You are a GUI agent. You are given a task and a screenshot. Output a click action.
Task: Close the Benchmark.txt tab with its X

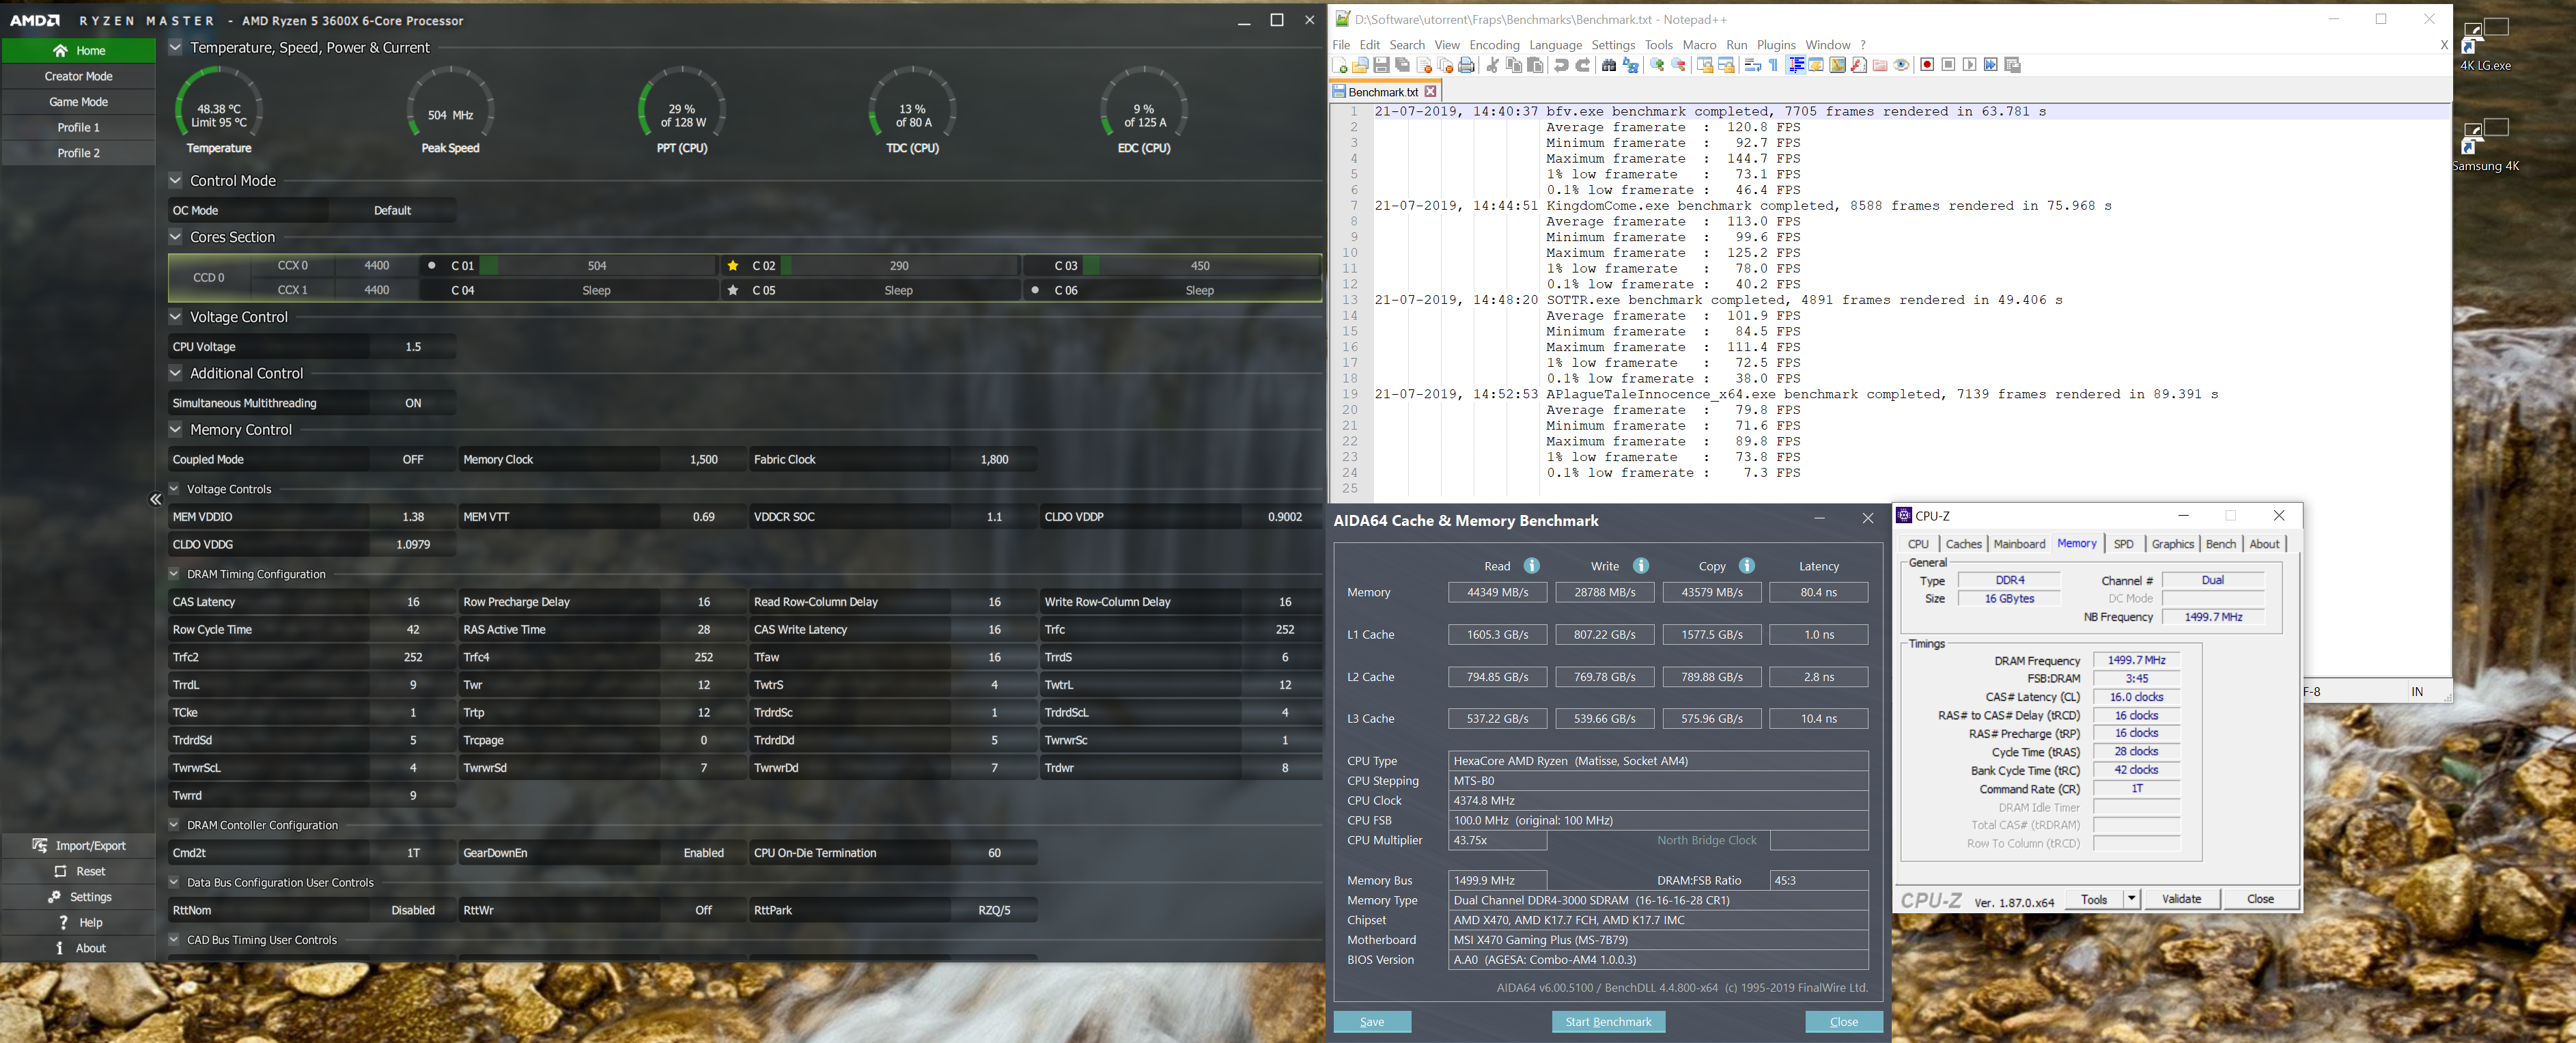pyautogui.click(x=1430, y=92)
